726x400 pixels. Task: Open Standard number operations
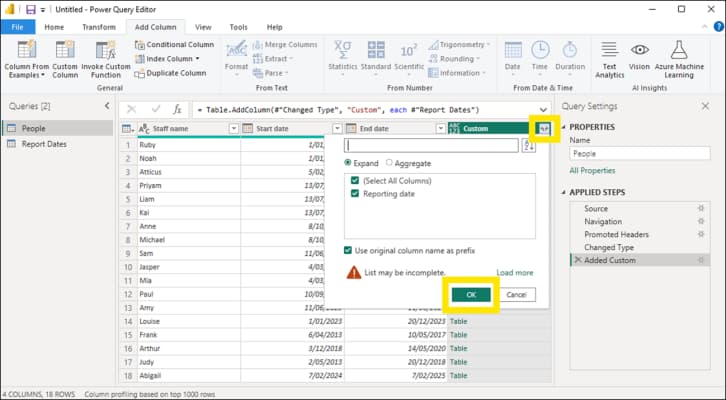click(376, 59)
